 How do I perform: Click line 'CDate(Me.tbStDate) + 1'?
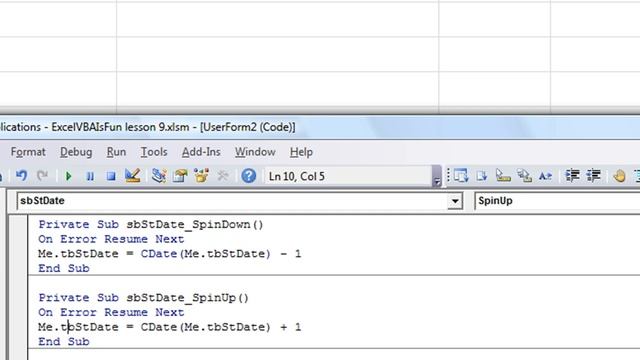click(x=221, y=327)
